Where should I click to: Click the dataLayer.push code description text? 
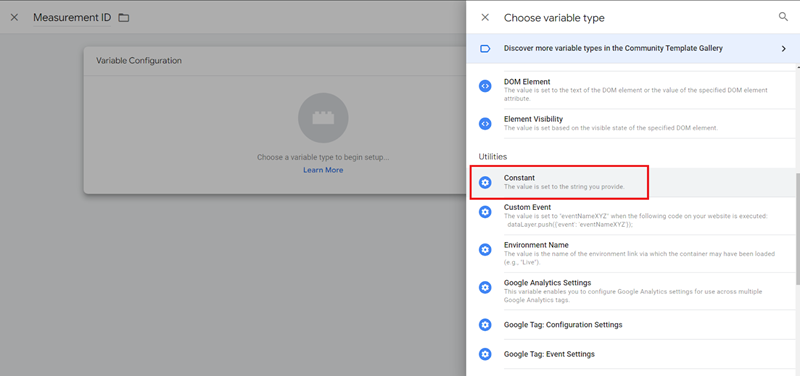(570, 225)
